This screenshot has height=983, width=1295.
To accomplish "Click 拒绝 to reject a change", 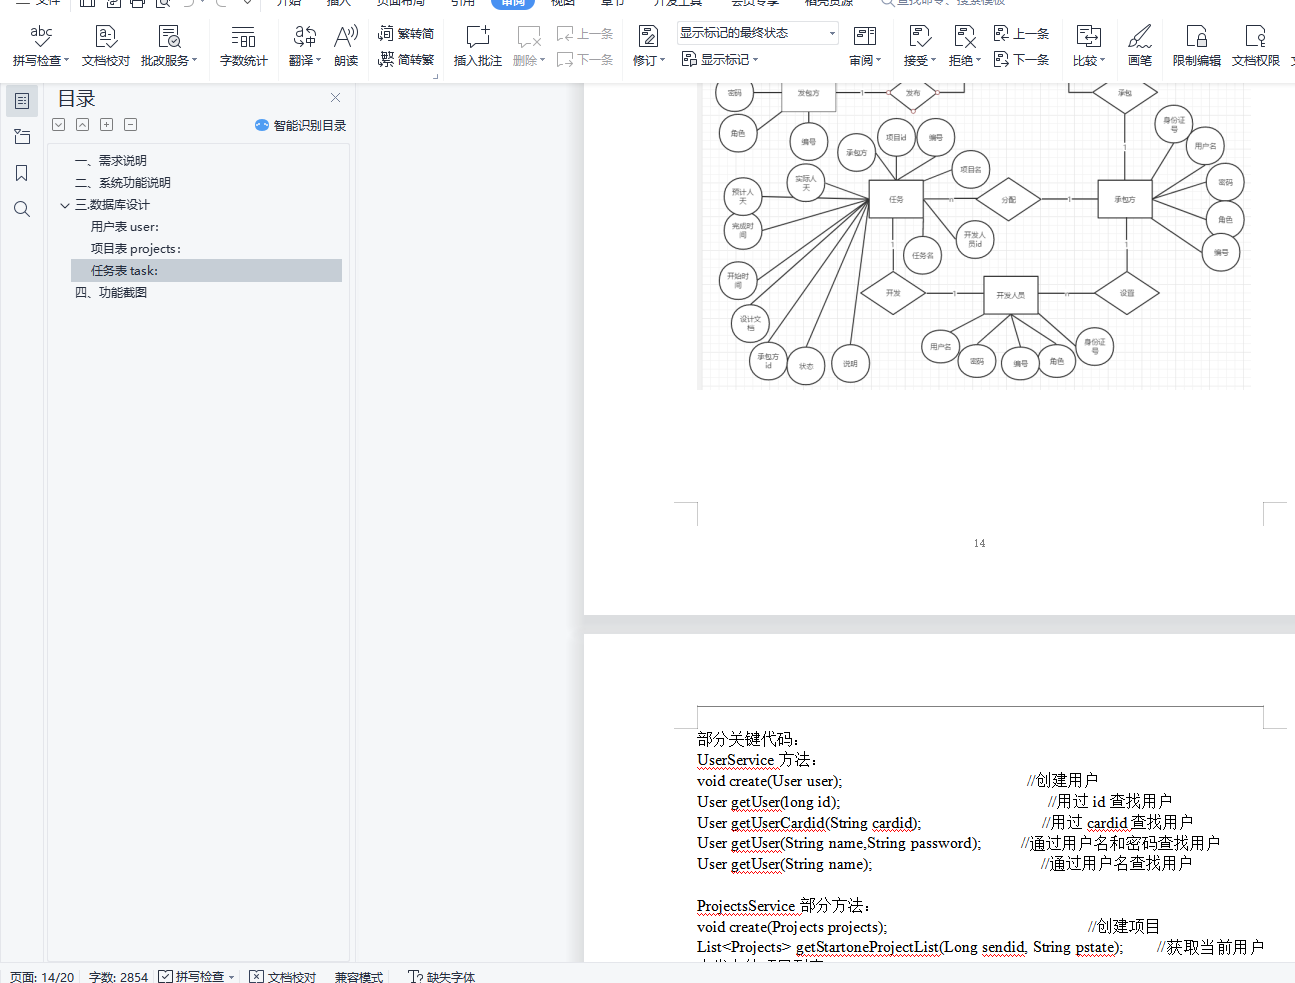I will [965, 46].
